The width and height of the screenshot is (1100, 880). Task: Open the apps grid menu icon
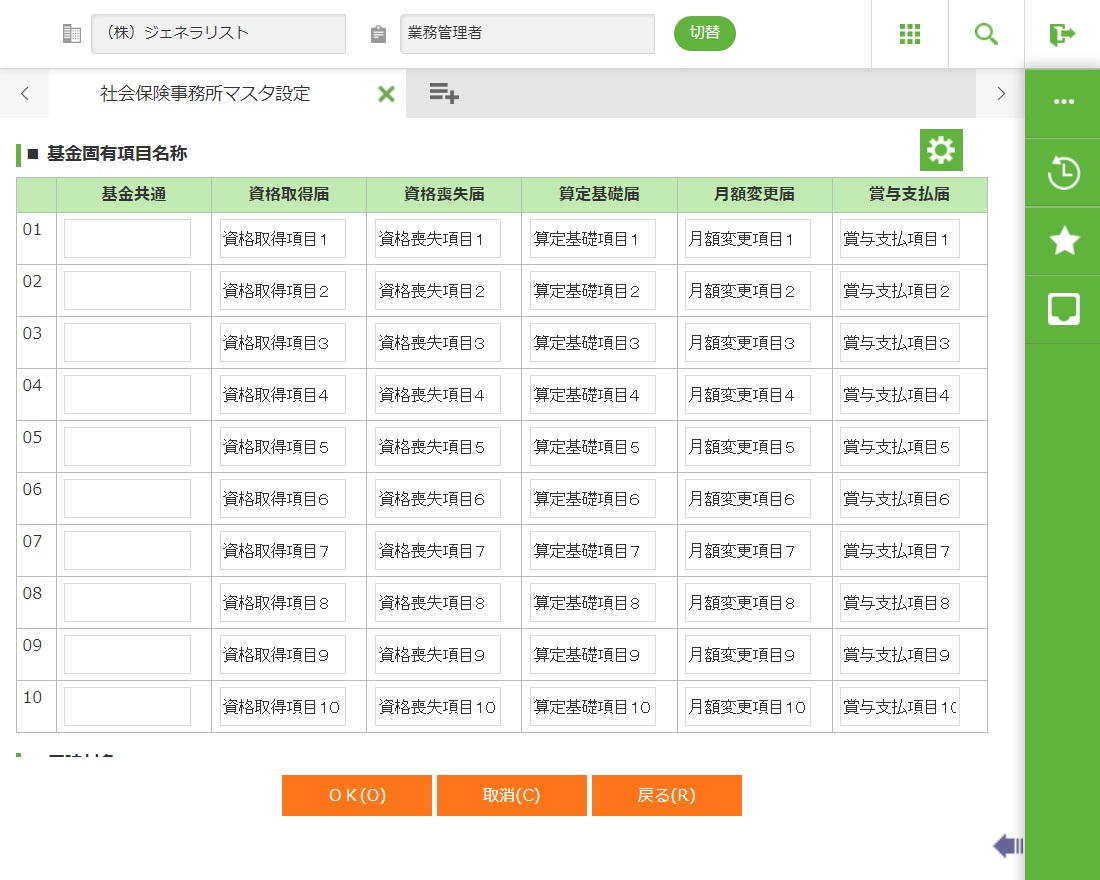pyautogui.click(x=909, y=34)
